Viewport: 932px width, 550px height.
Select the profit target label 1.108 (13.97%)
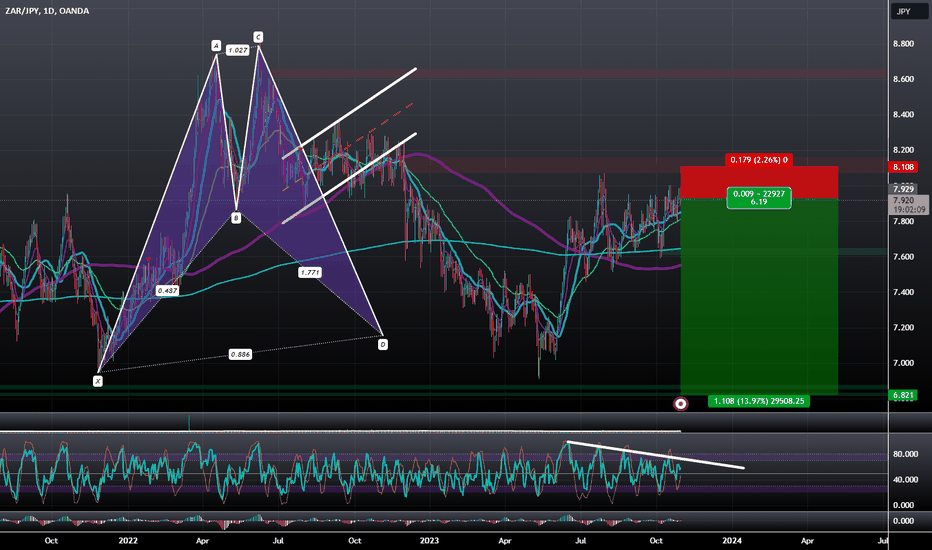click(758, 401)
